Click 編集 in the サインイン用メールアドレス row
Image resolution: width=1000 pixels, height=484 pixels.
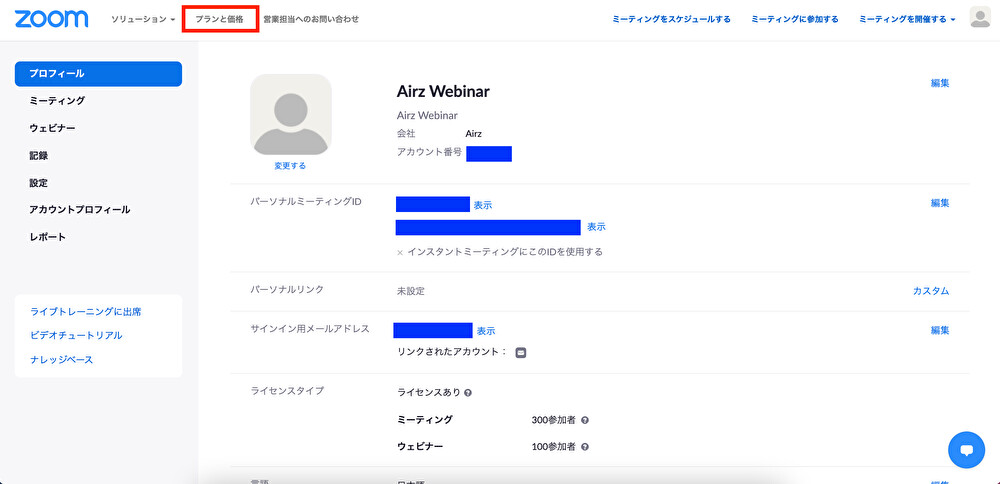(940, 330)
